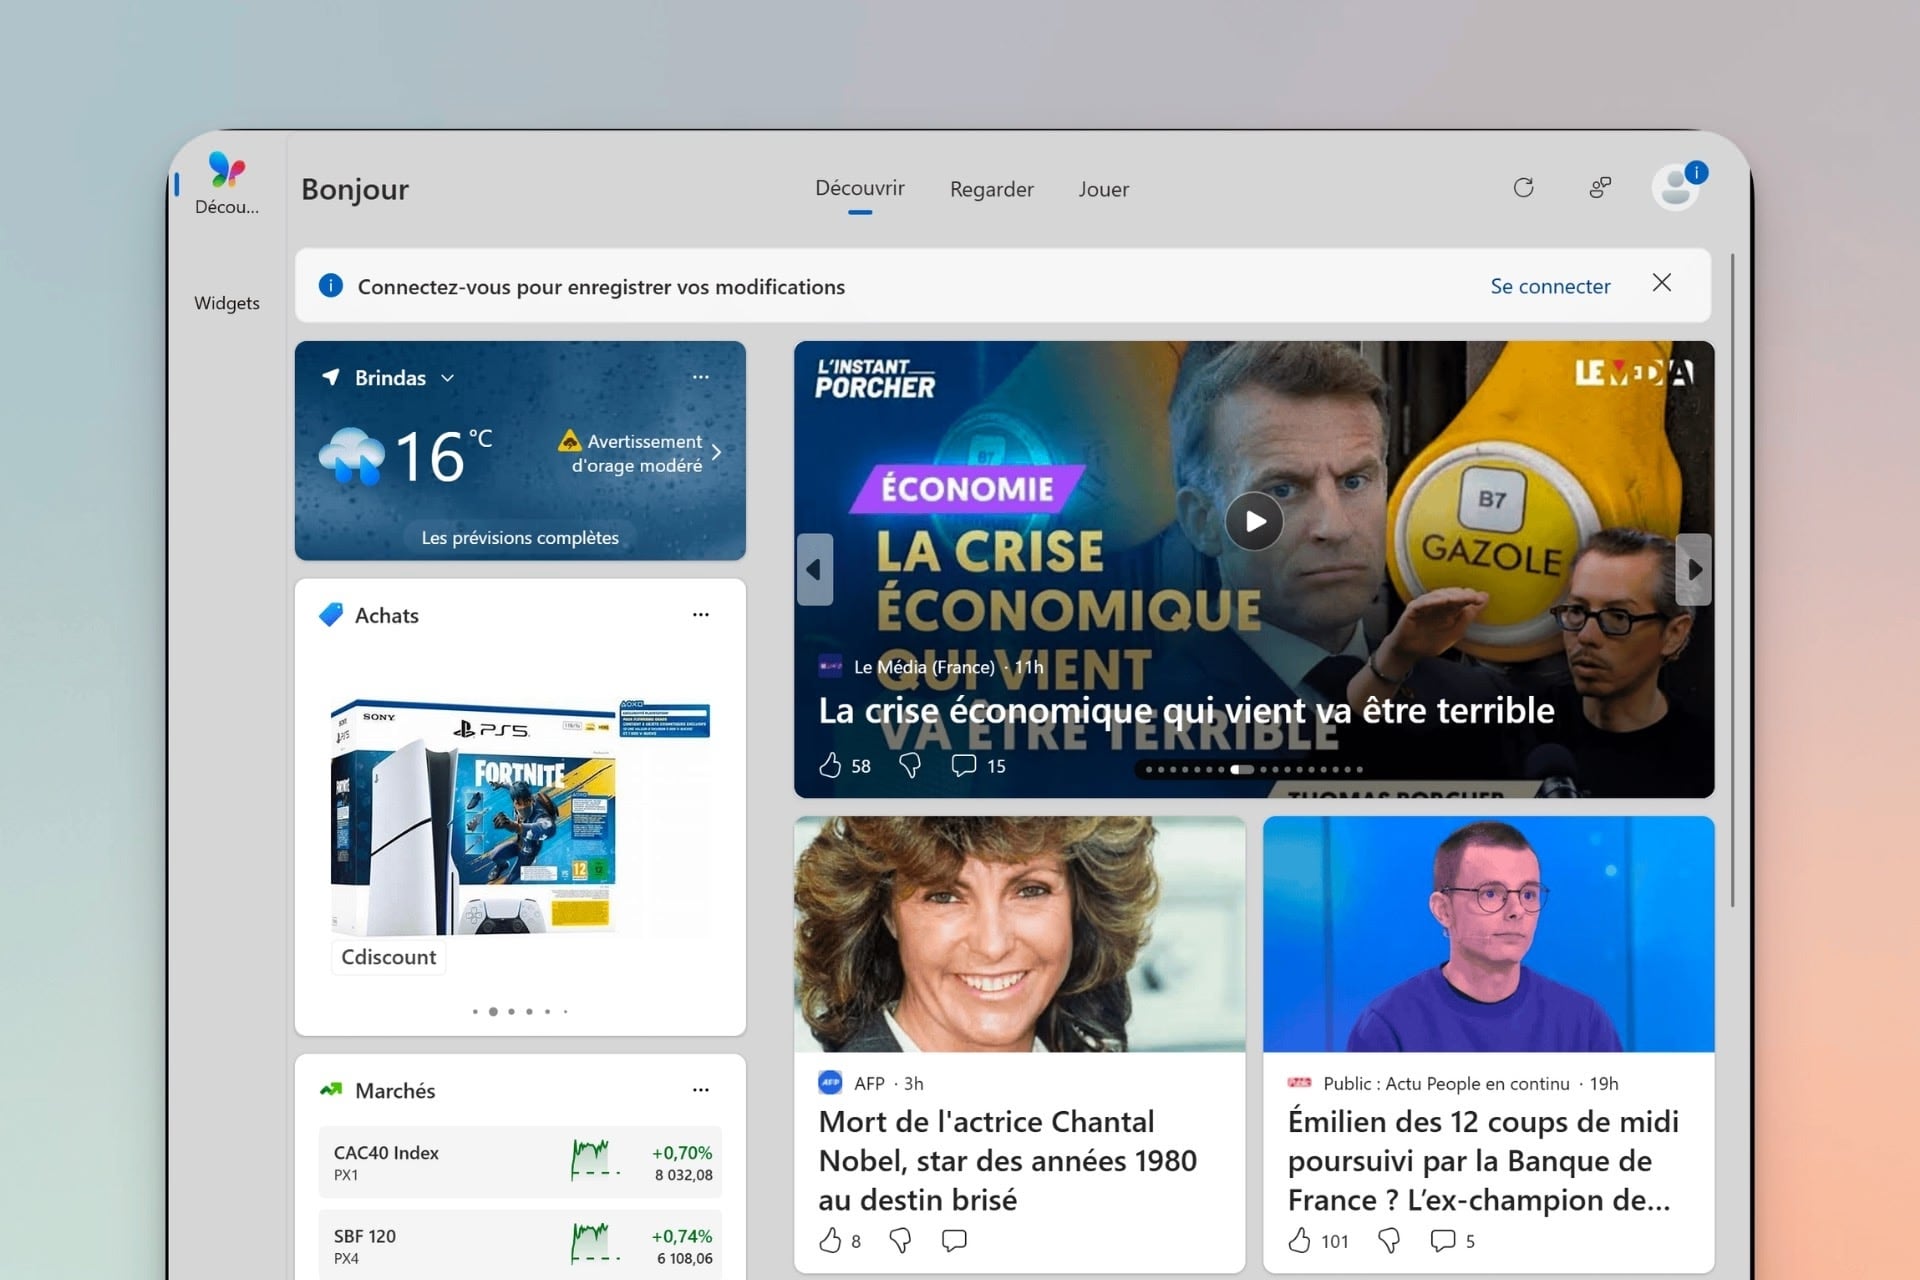Viewport: 1920px width, 1280px height.
Task: Open the Chantal Nobel photo
Action: coord(1019,934)
